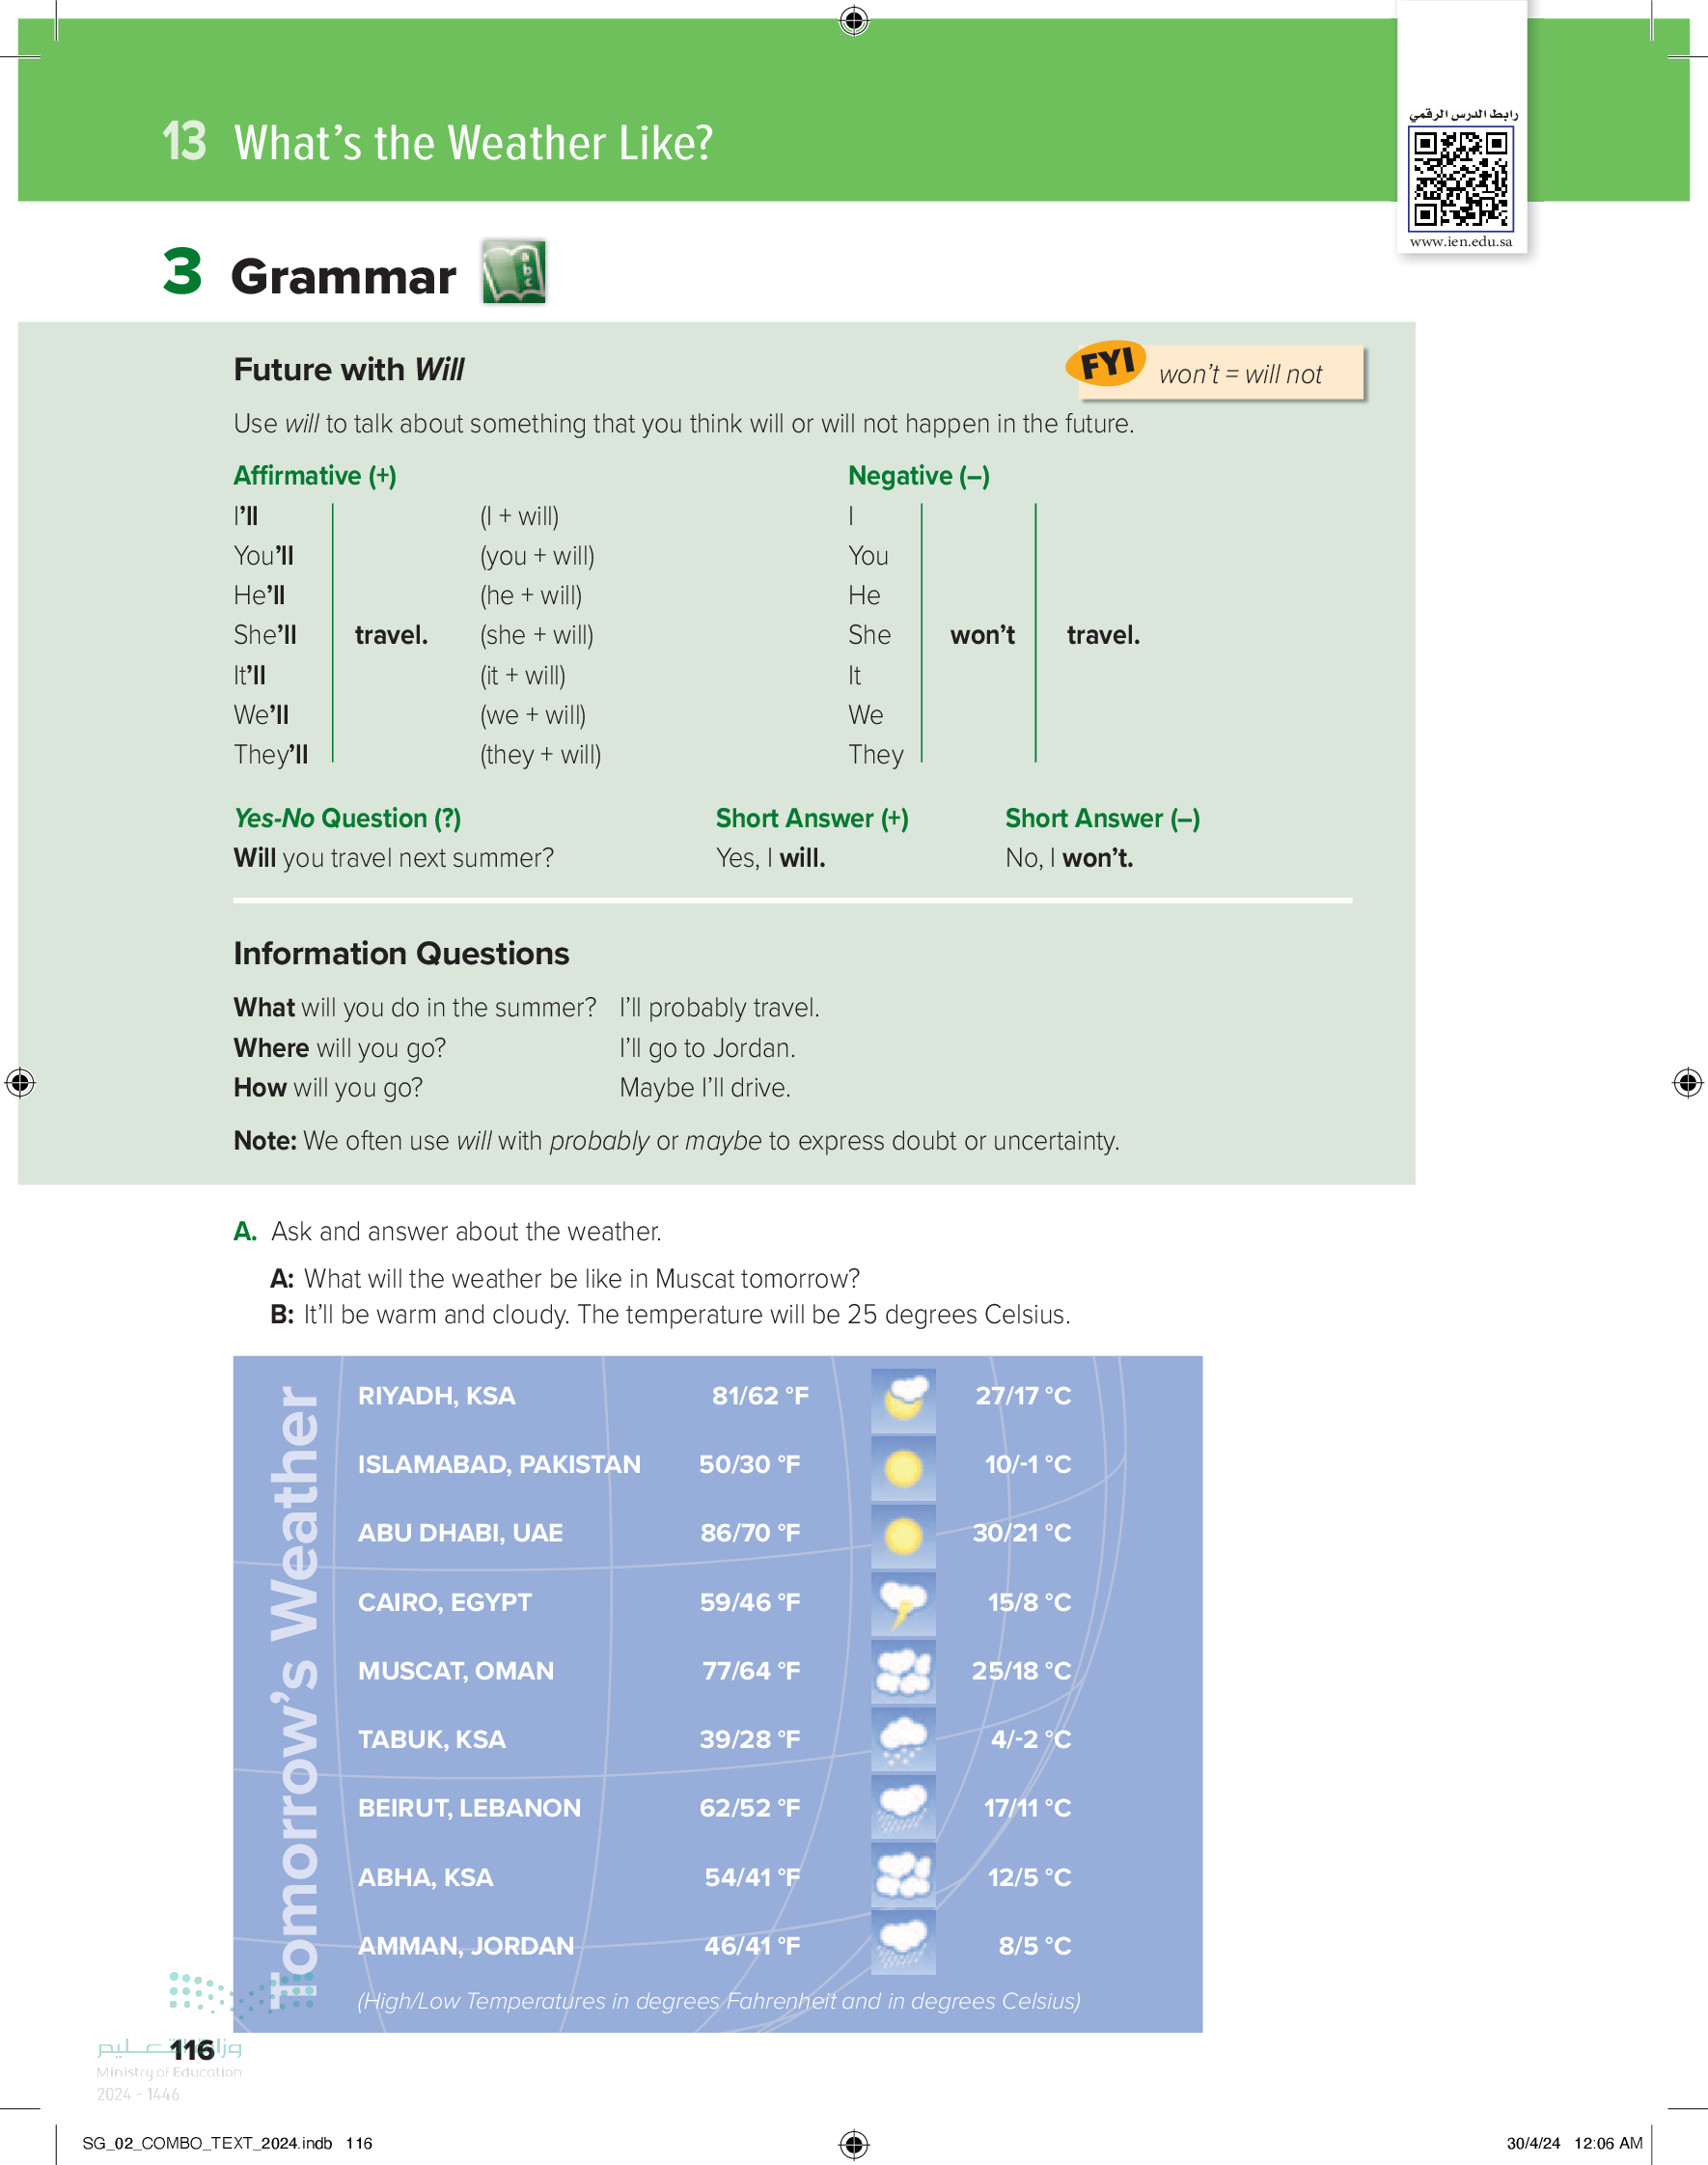Click the "Future with Will" heading

pyautogui.click(x=349, y=369)
